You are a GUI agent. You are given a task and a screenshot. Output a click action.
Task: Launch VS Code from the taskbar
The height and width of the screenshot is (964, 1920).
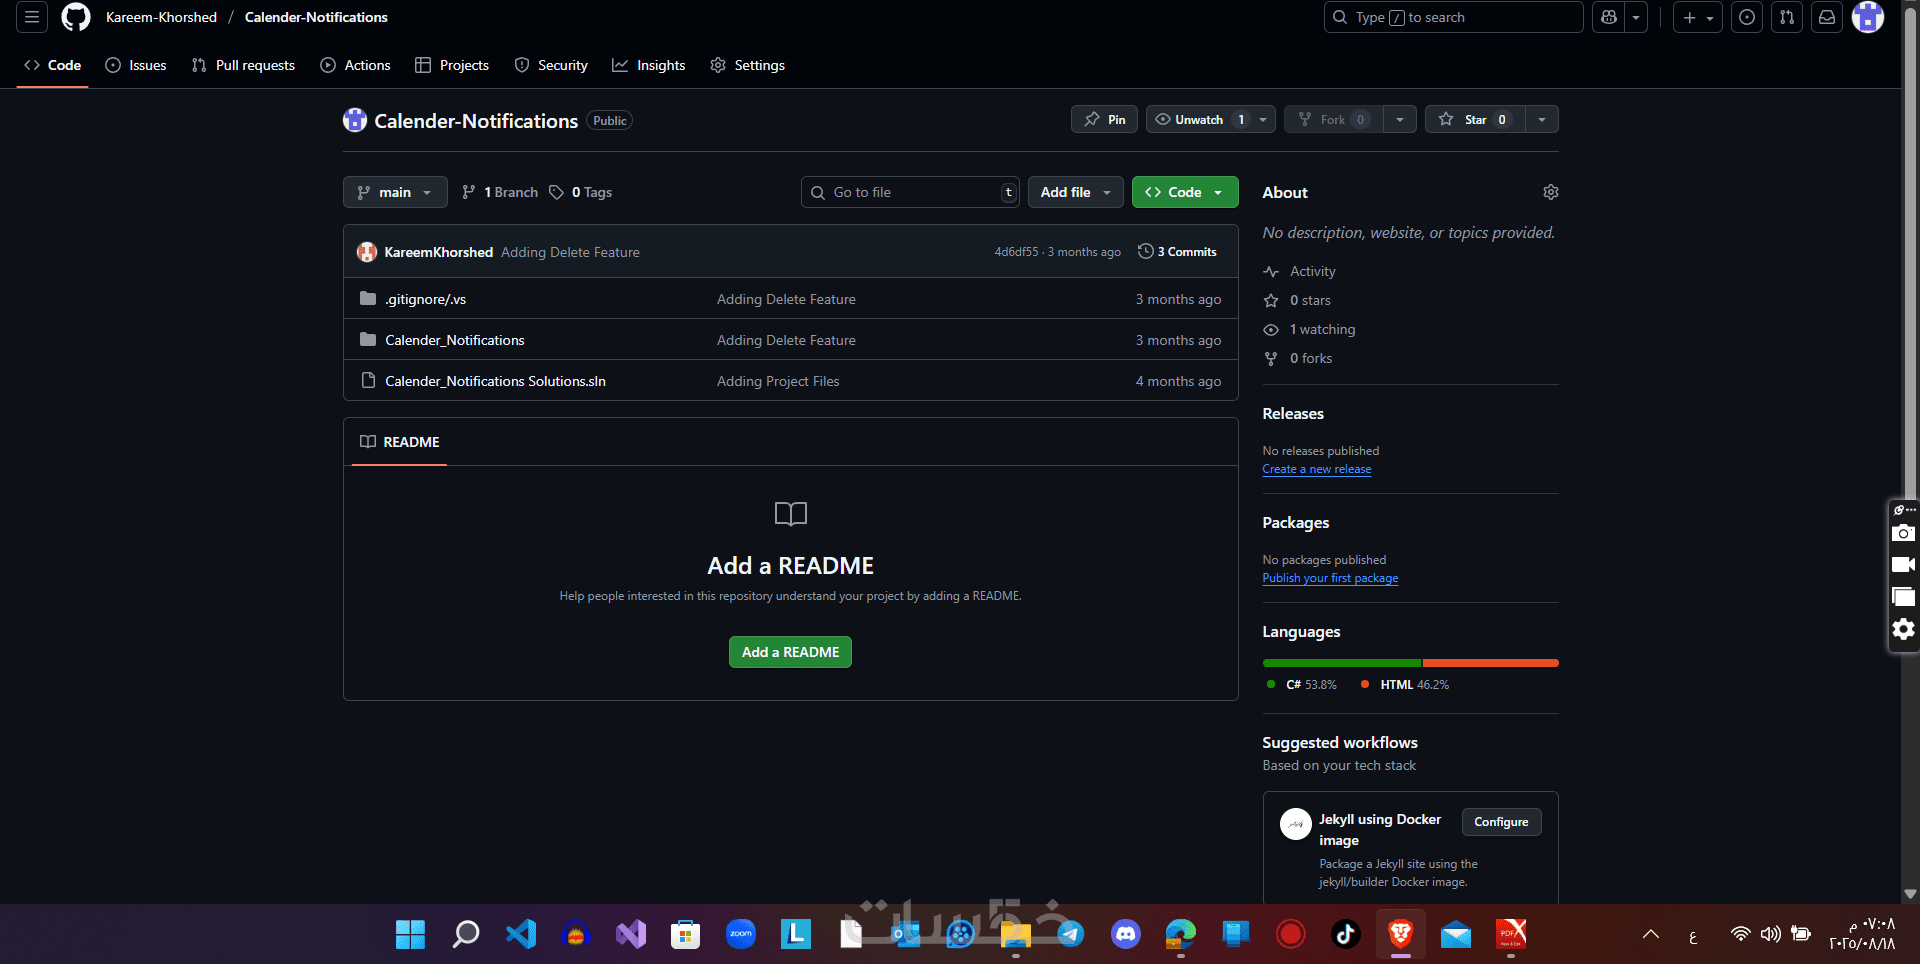point(521,934)
